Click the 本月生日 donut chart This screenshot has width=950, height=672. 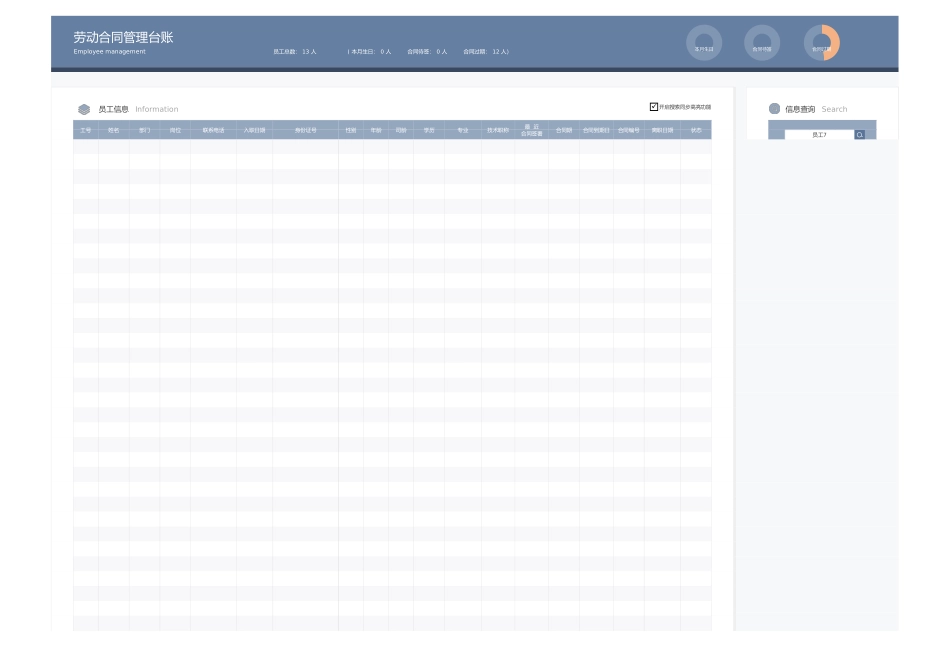[x=704, y=43]
